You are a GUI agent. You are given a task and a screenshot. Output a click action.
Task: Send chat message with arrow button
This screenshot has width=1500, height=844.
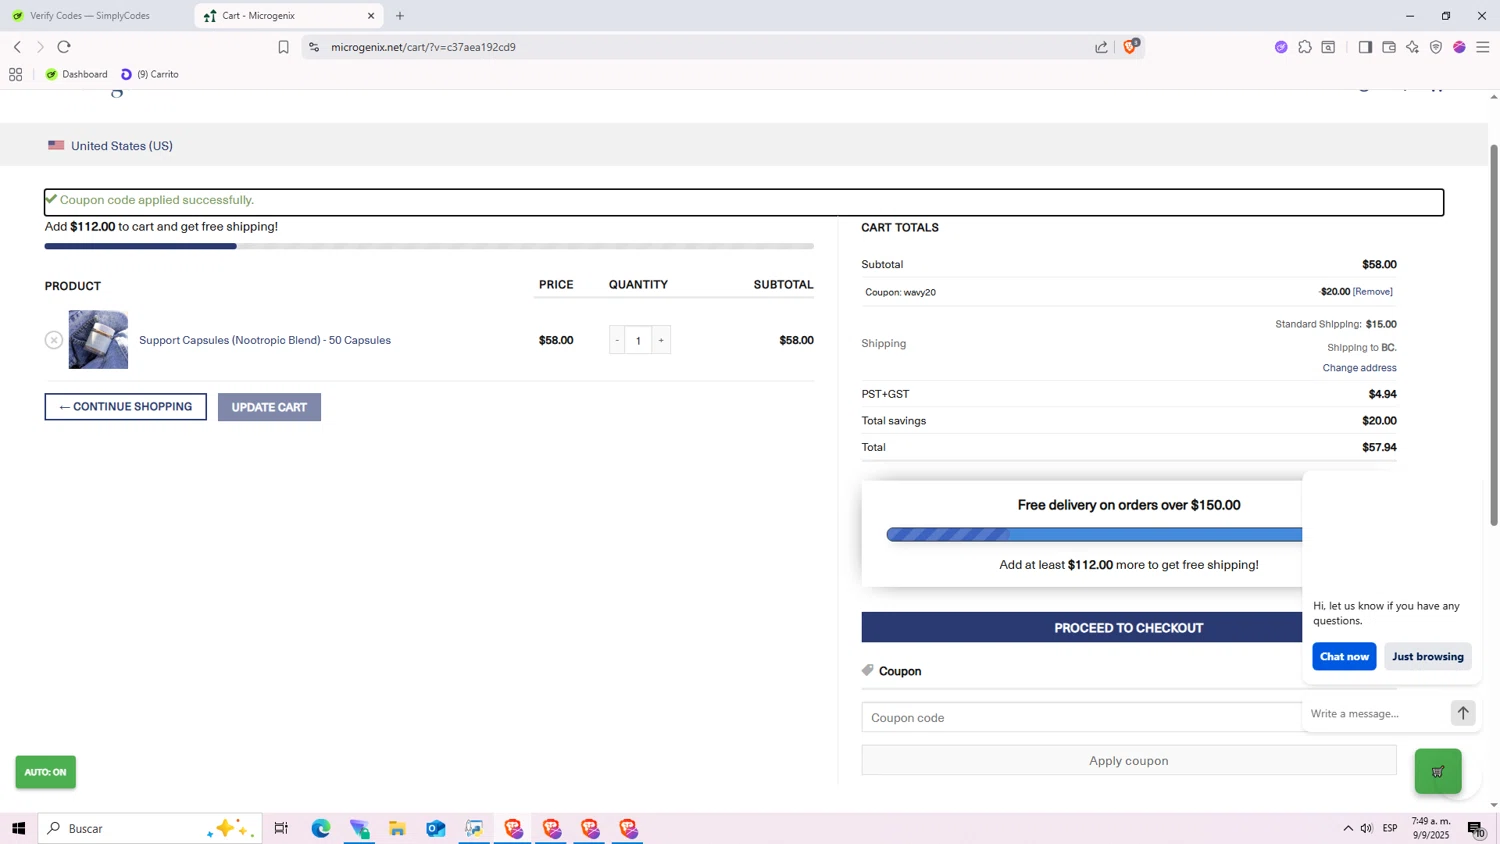click(x=1463, y=713)
